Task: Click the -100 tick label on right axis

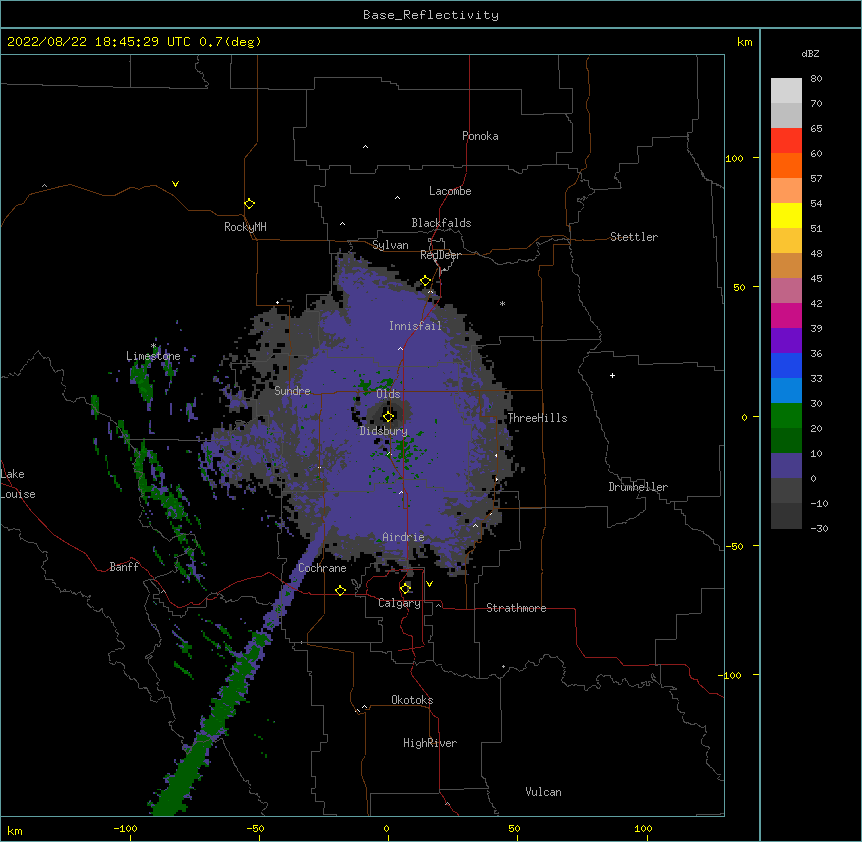Action: (x=730, y=675)
